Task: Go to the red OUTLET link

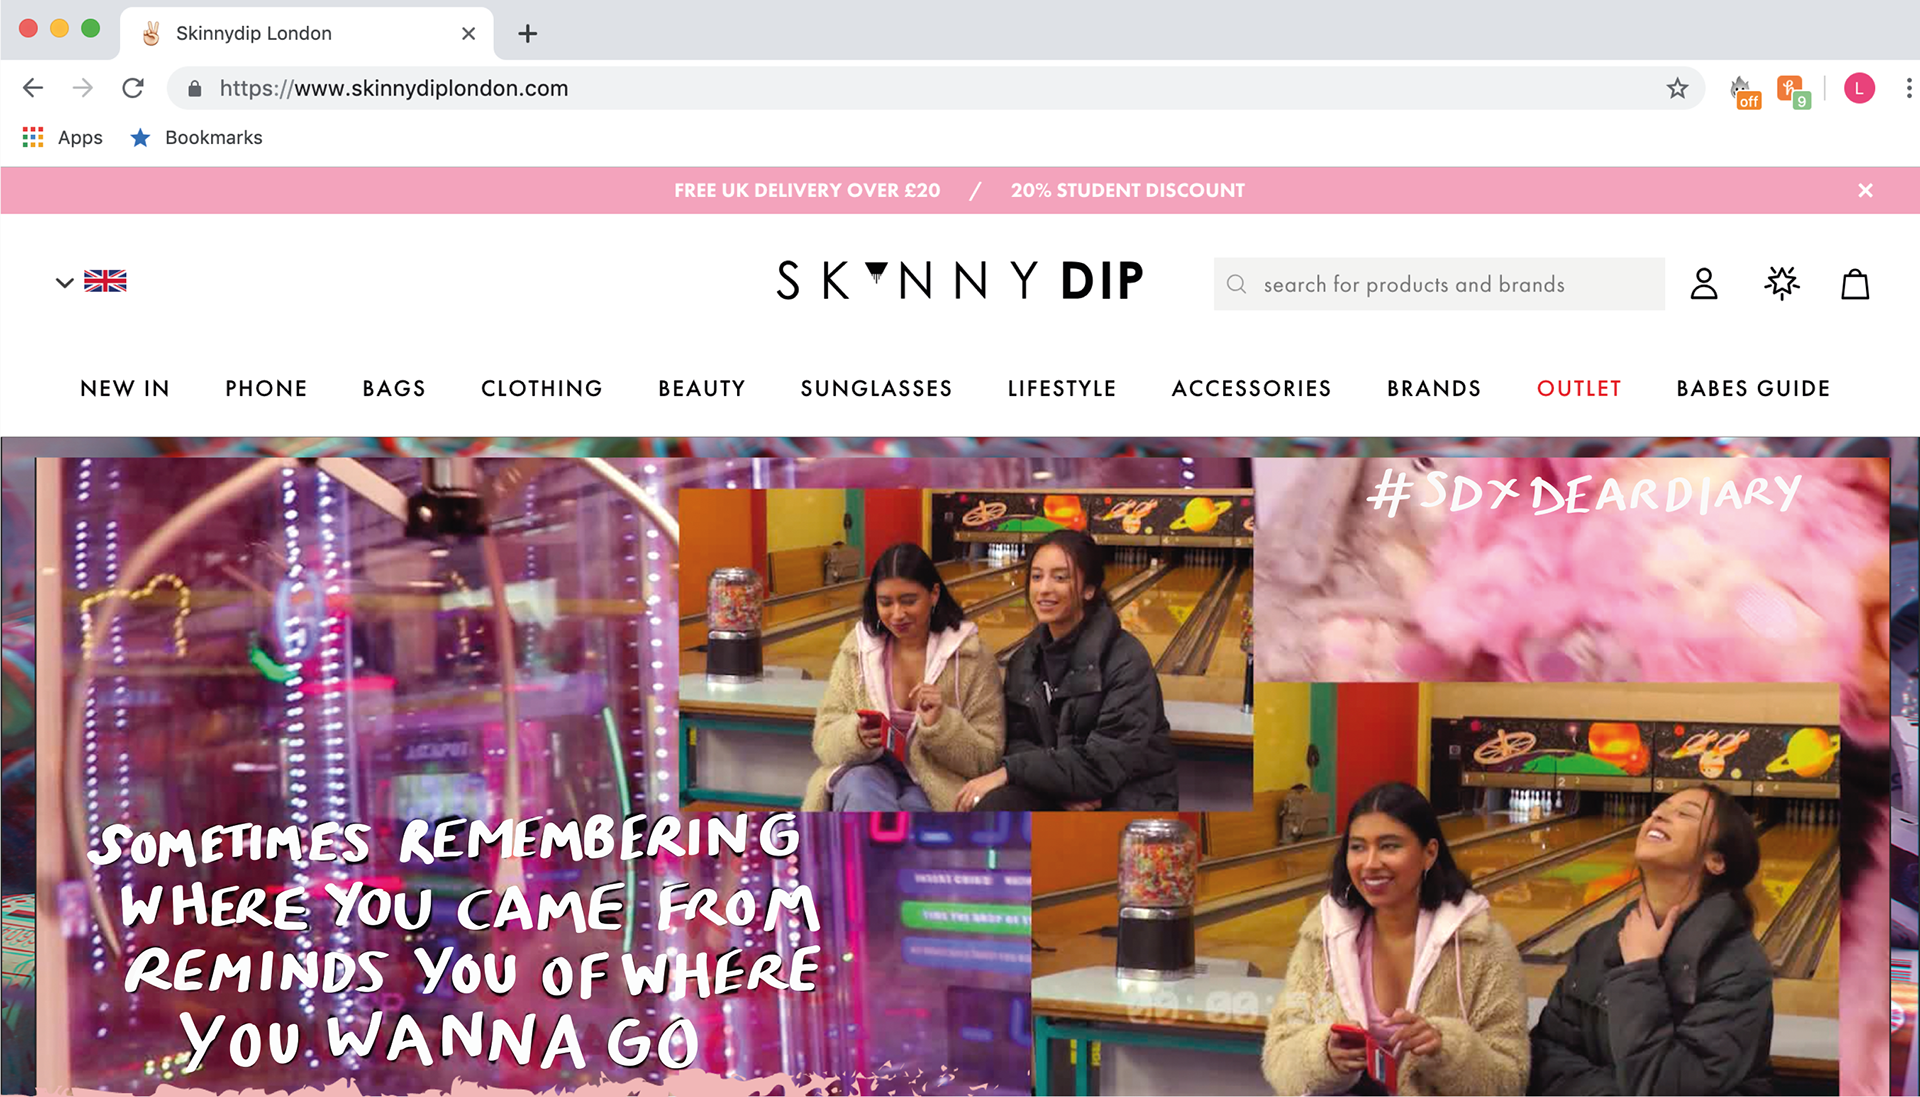Action: (x=1578, y=388)
